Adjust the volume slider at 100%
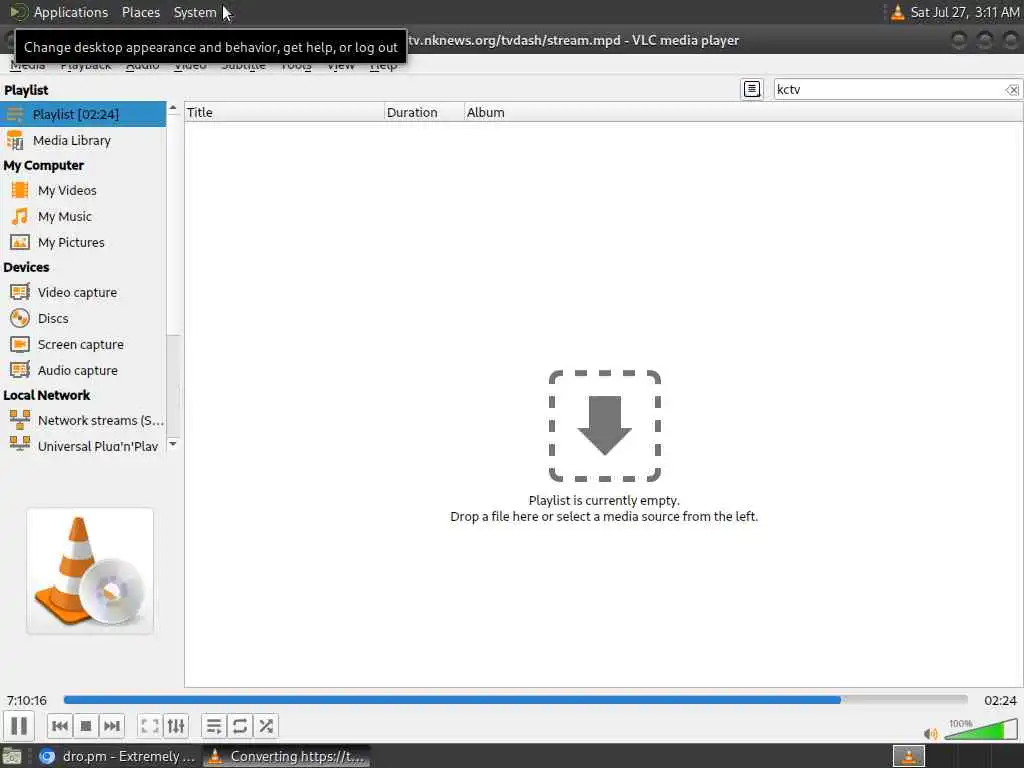 pyautogui.click(x=981, y=729)
